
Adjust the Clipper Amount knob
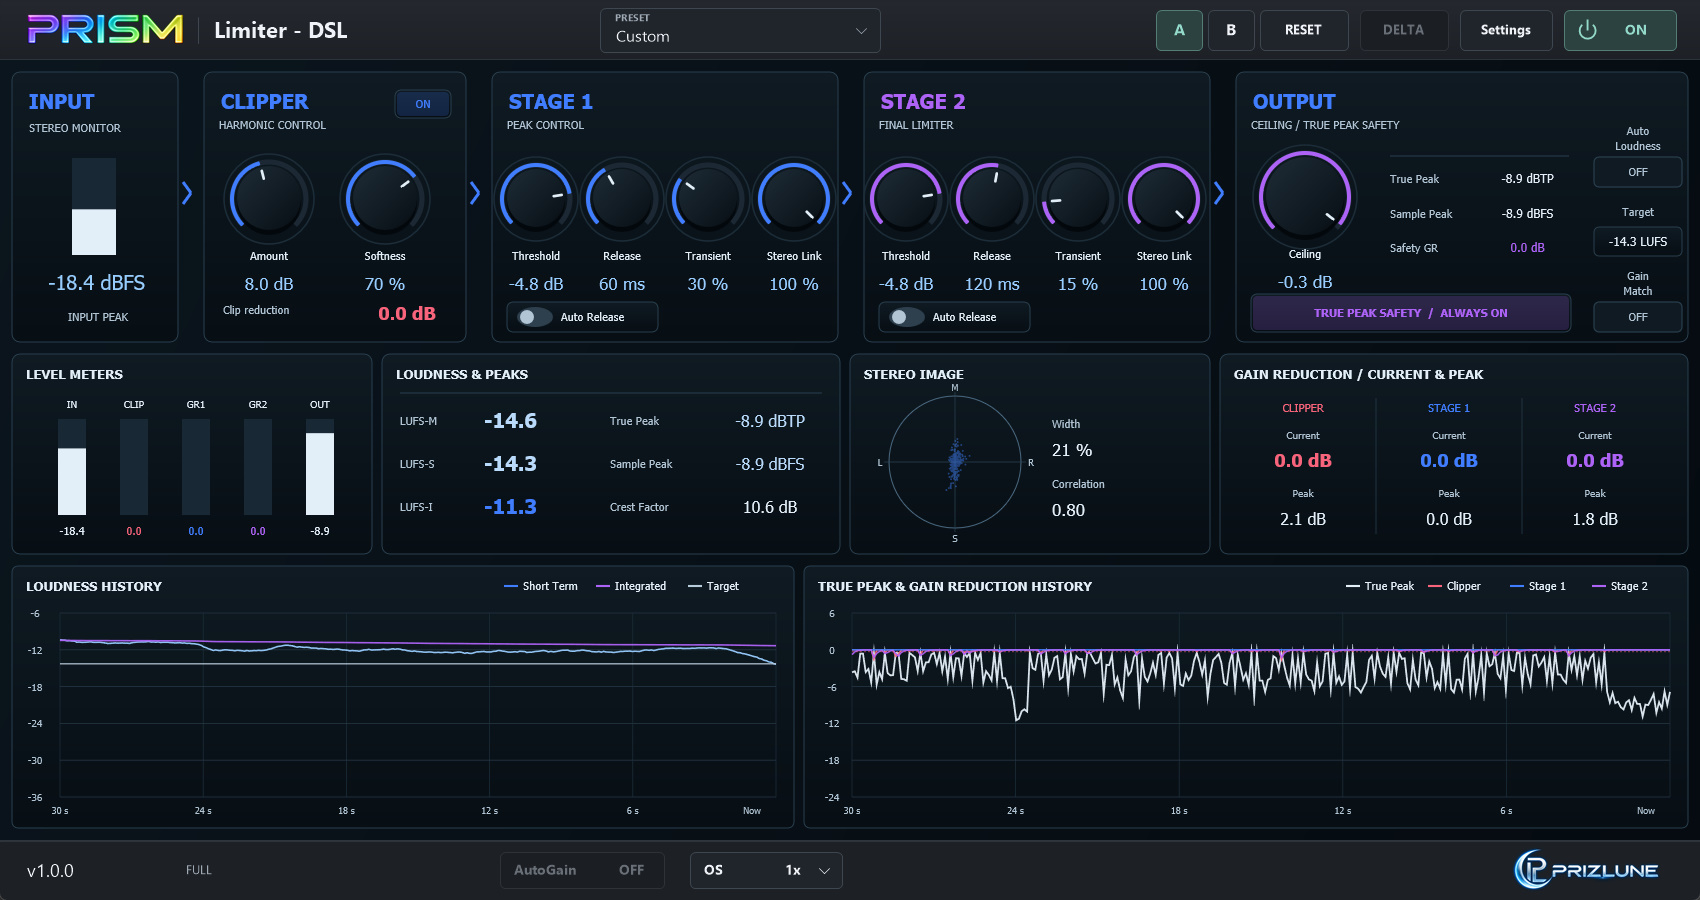tap(269, 199)
